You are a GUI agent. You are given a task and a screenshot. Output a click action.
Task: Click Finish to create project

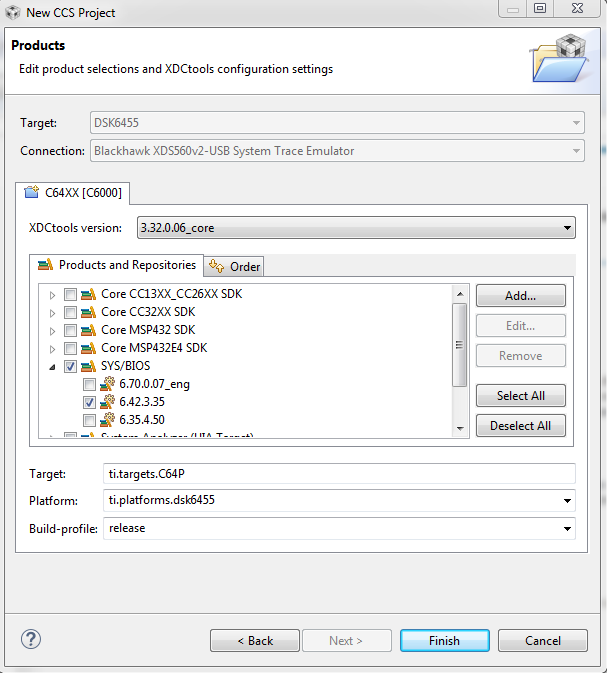point(445,641)
